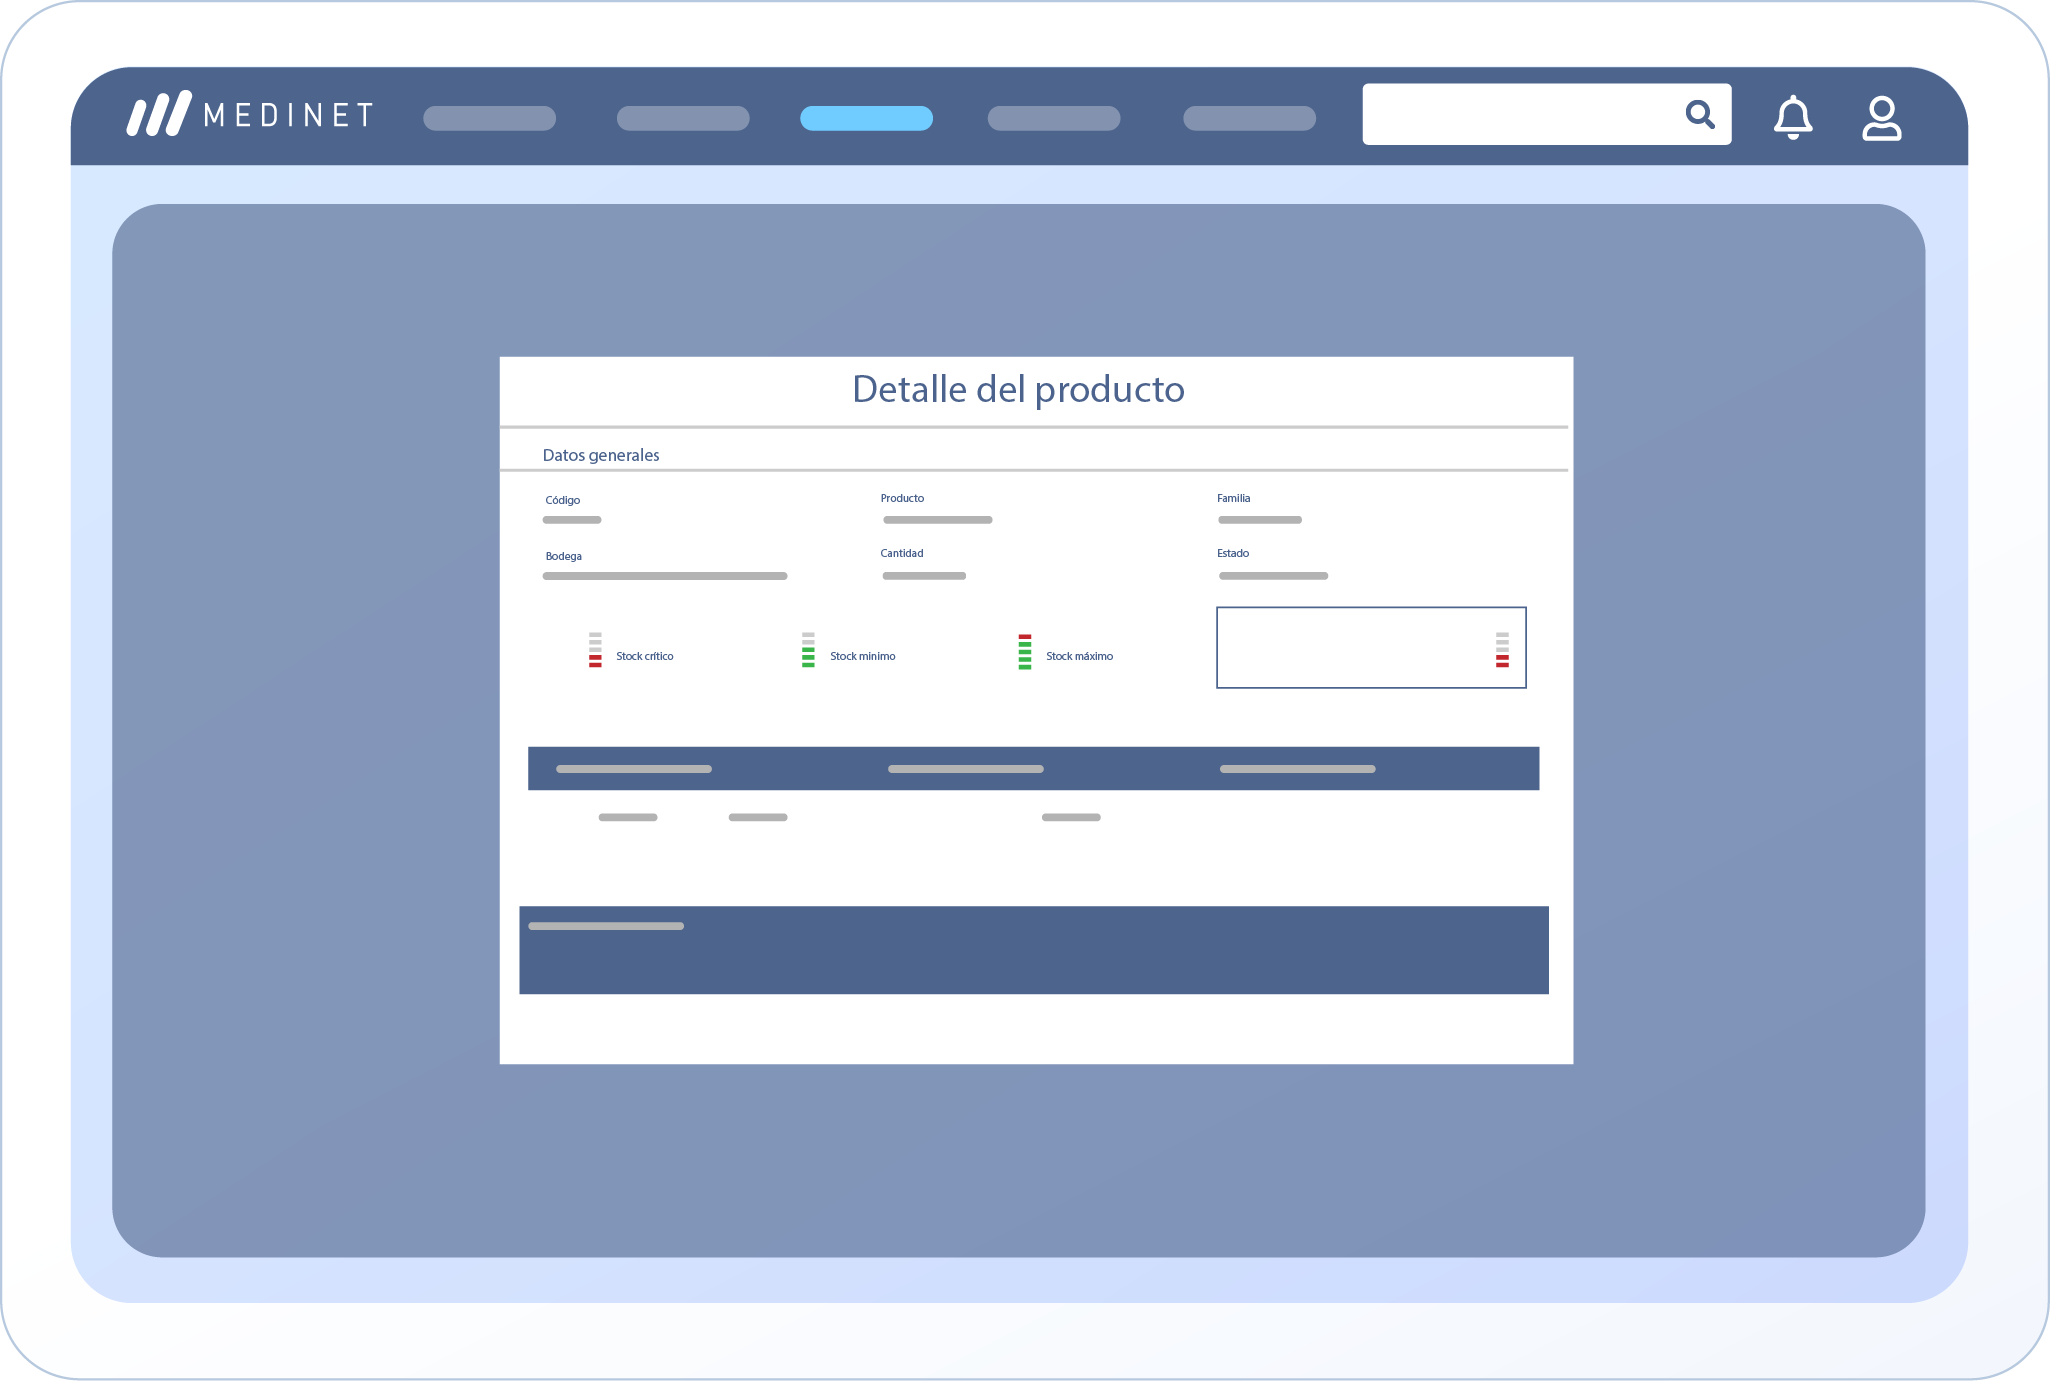Click stock indicator inside the outlined box
The height and width of the screenshot is (1381, 2050).
[1502, 650]
